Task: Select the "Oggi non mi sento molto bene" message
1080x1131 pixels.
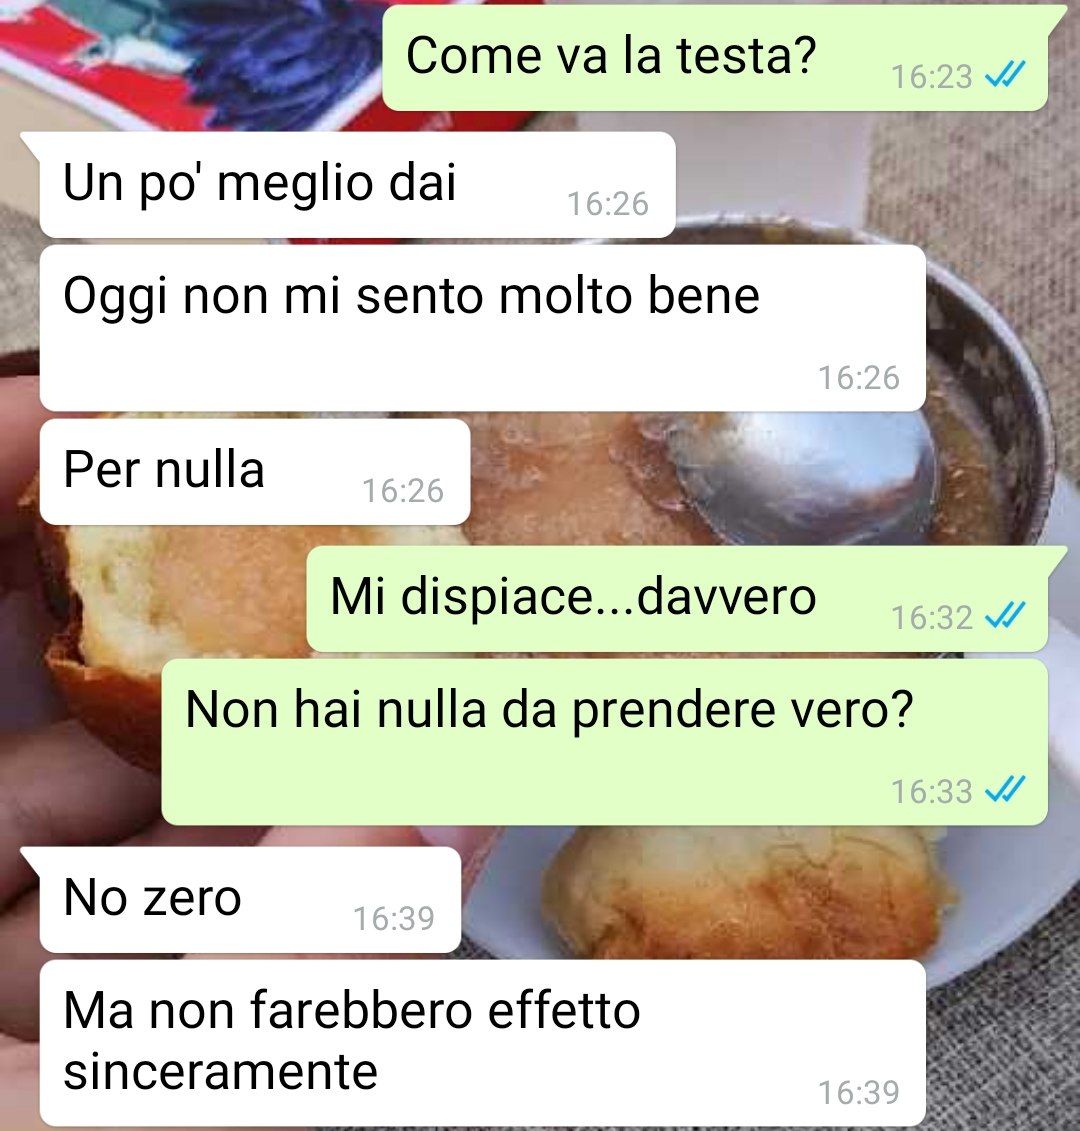Action: 483,328
